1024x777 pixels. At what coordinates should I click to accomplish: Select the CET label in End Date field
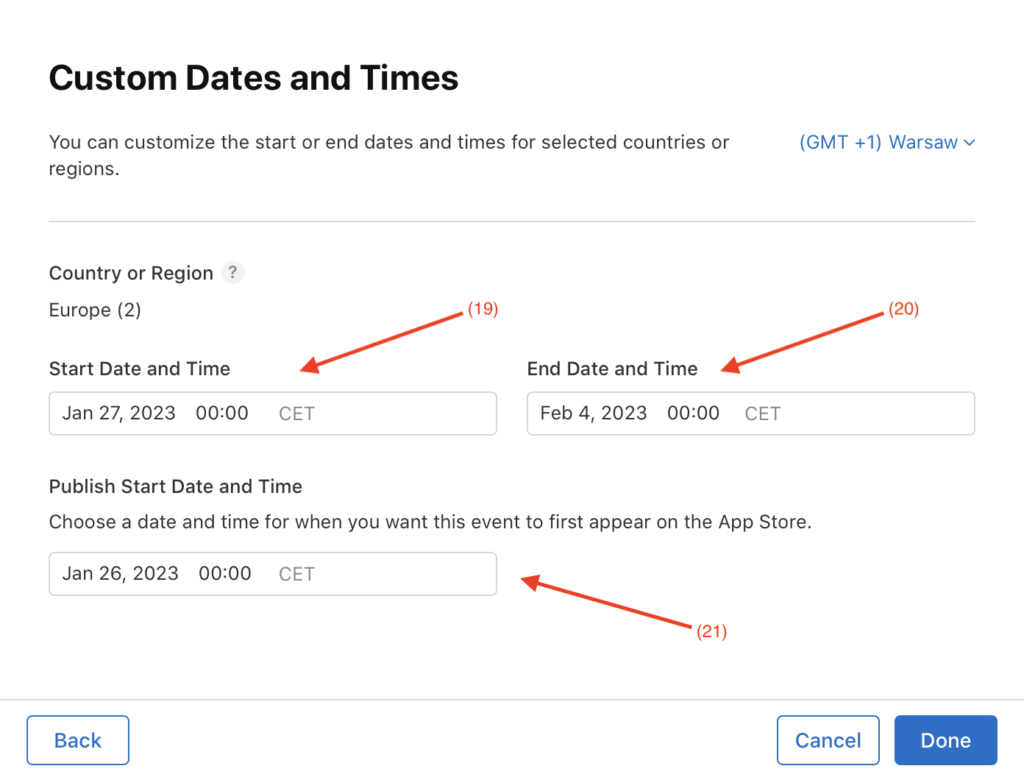(762, 413)
